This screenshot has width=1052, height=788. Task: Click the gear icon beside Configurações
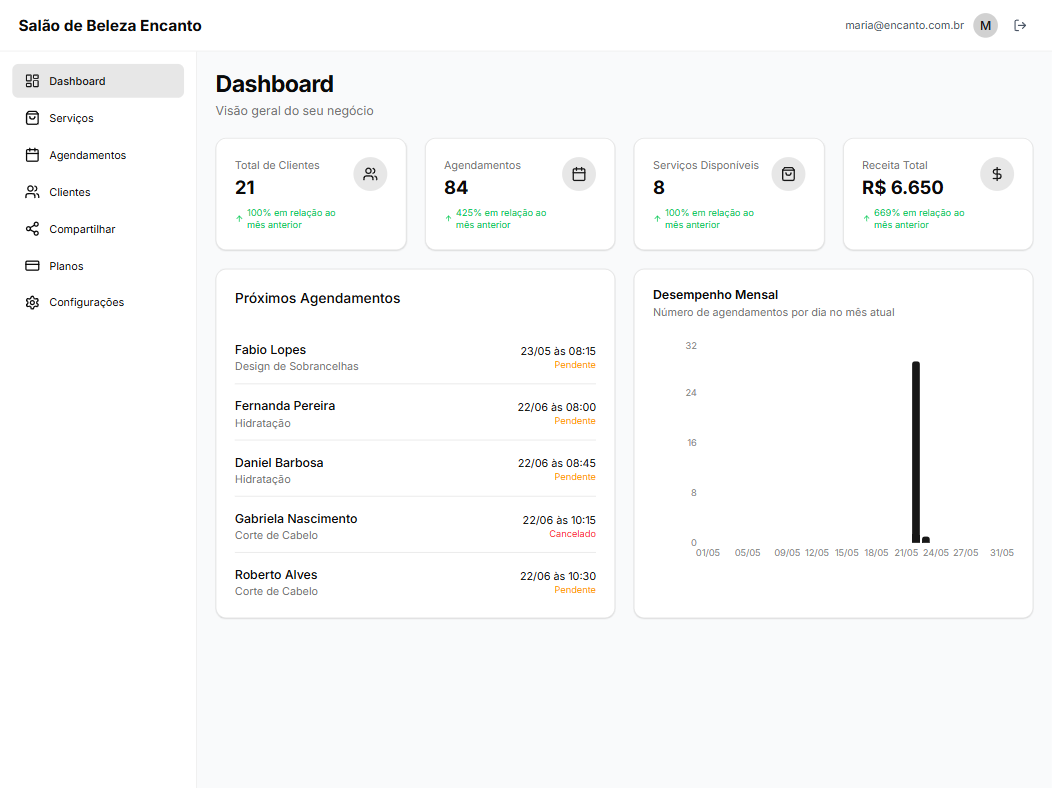32,303
